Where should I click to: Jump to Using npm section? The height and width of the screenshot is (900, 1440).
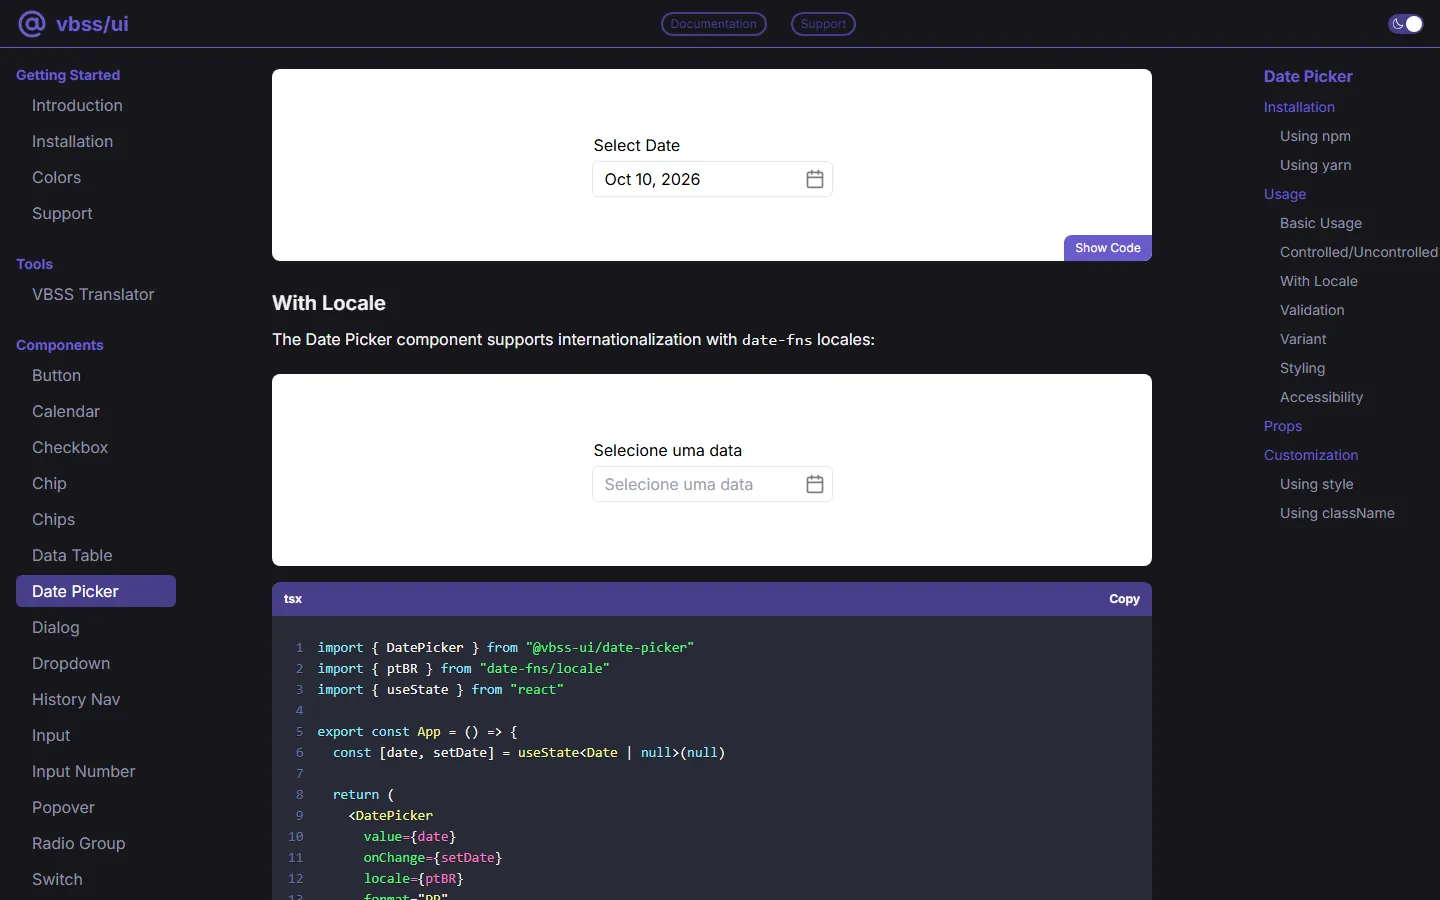pos(1315,136)
